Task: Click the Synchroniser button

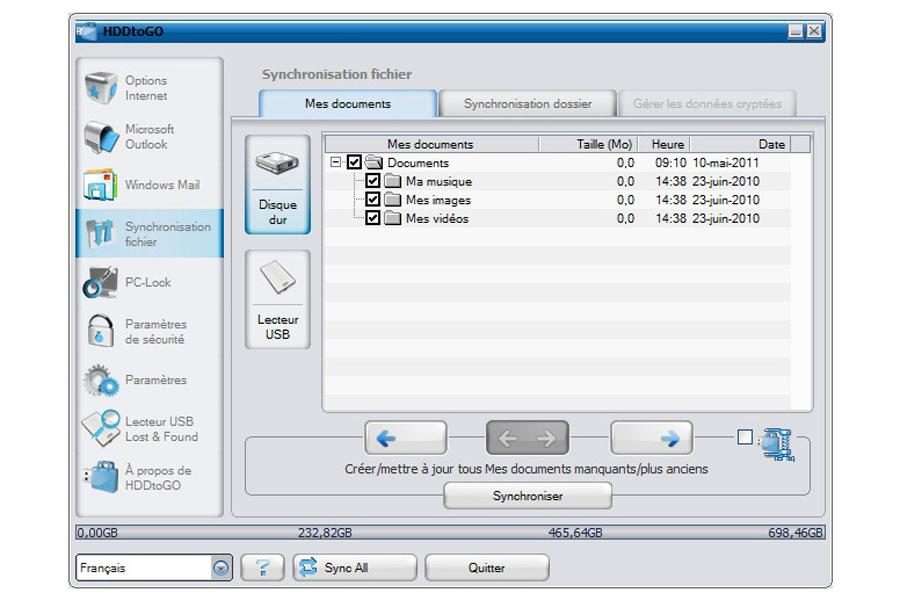Action: coord(527,496)
